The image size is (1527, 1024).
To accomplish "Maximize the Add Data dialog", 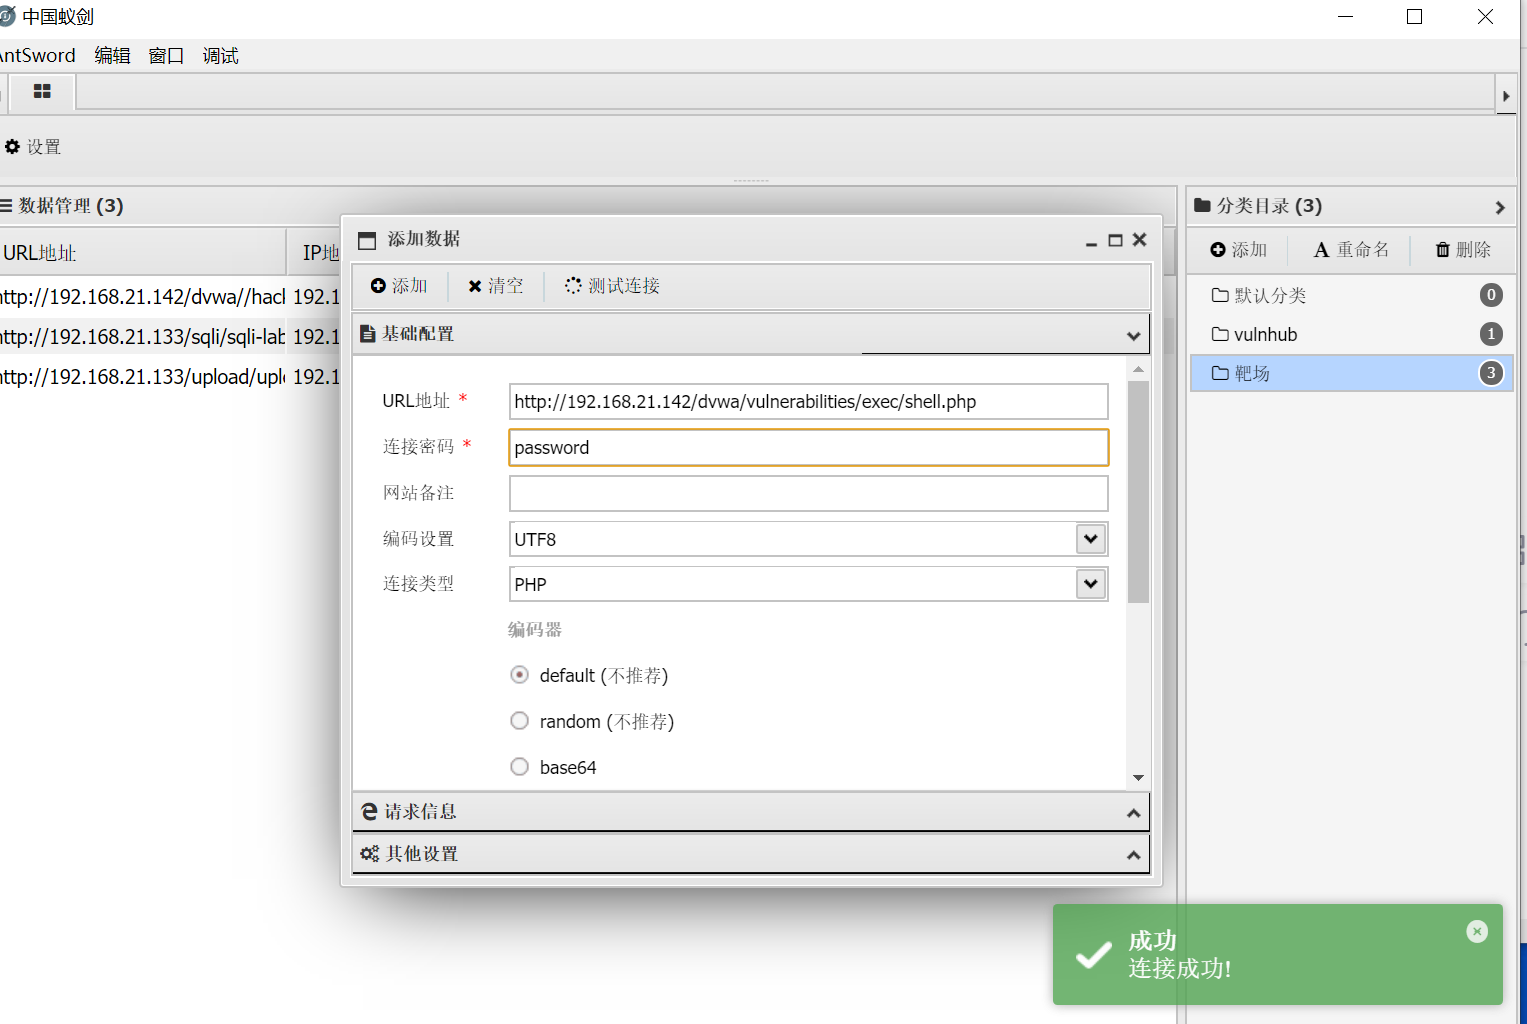I will [x=1115, y=240].
